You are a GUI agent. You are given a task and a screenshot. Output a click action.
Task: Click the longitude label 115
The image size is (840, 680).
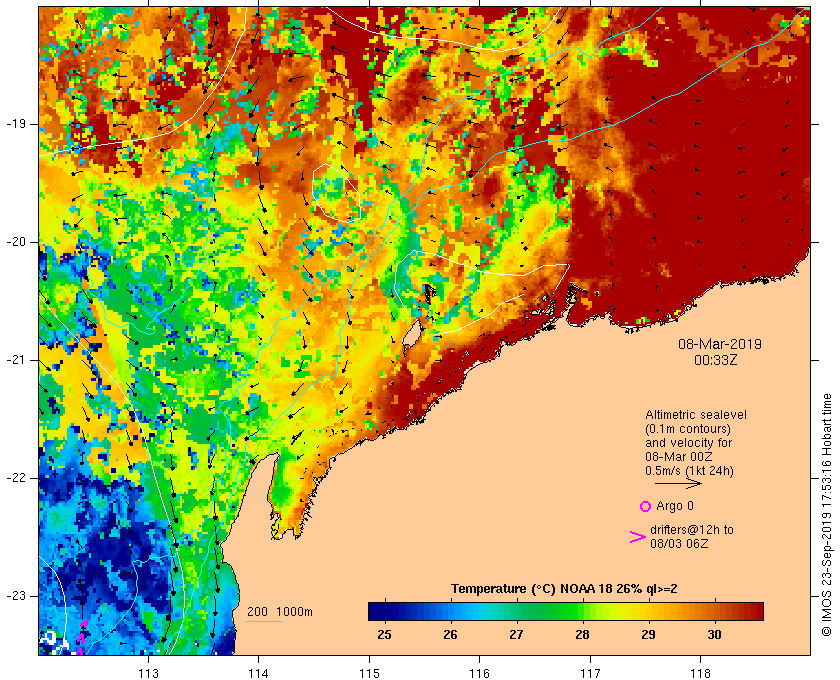(369, 673)
